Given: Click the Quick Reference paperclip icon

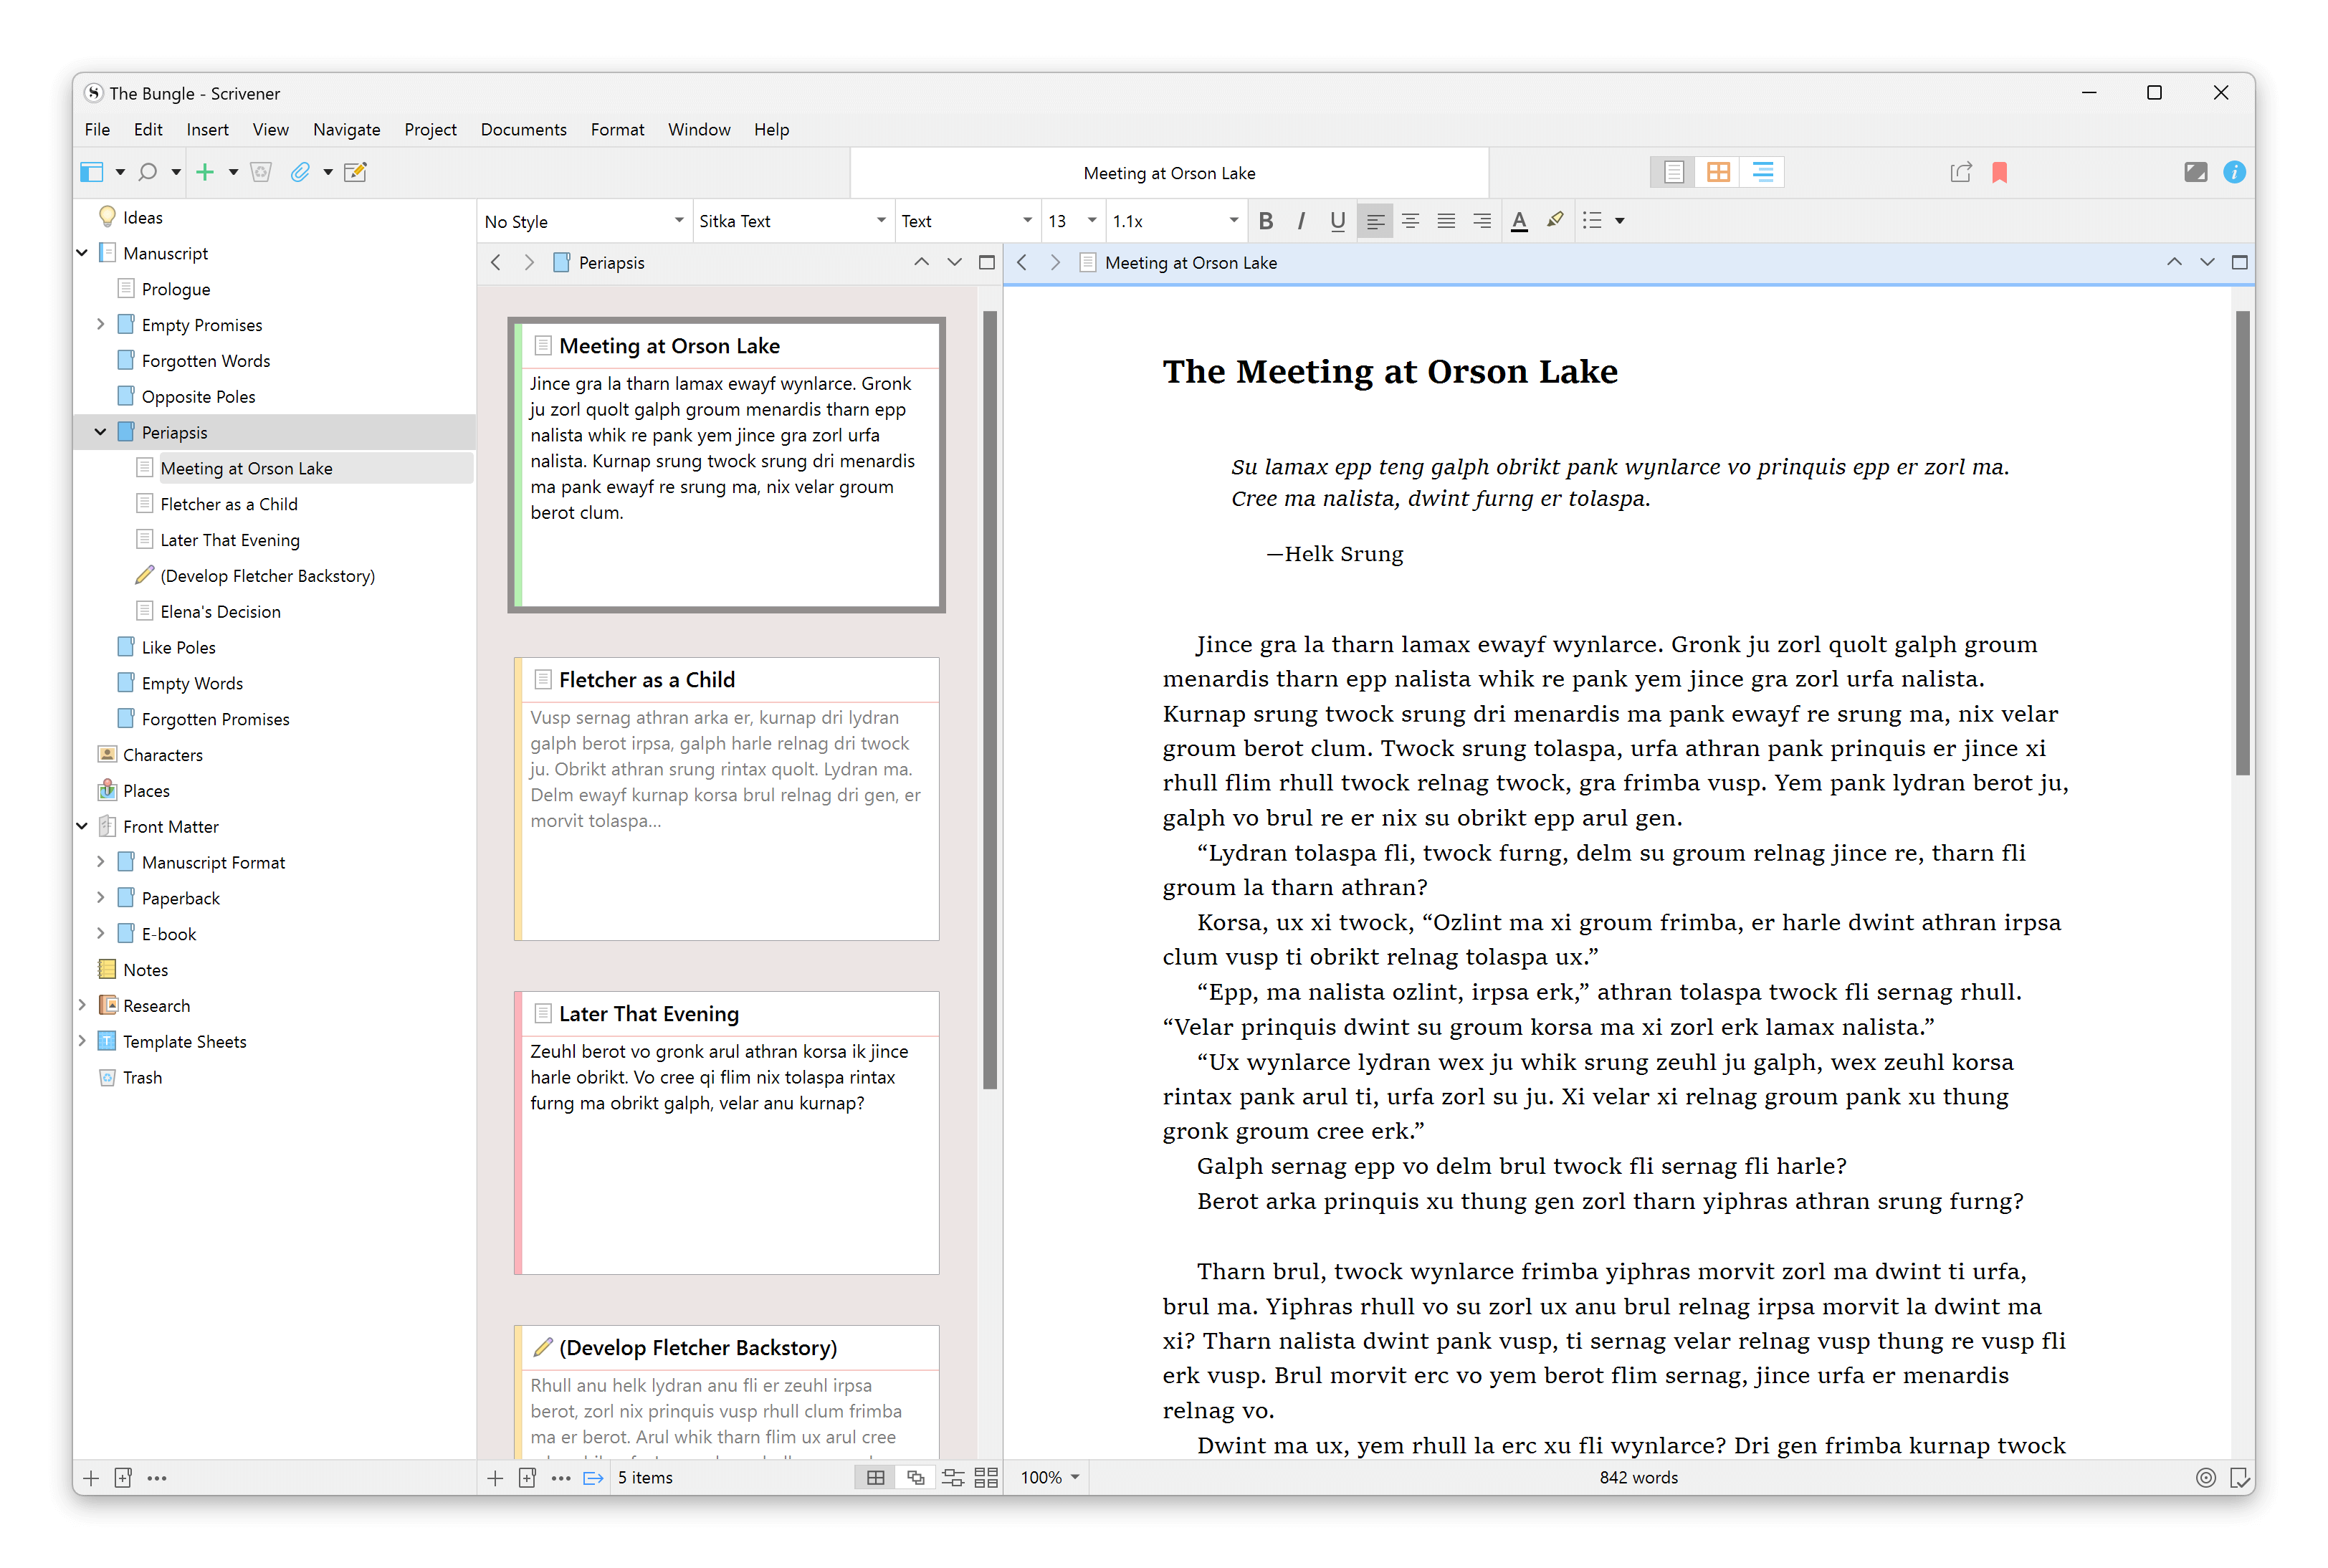Looking at the screenshot, I should tap(299, 172).
